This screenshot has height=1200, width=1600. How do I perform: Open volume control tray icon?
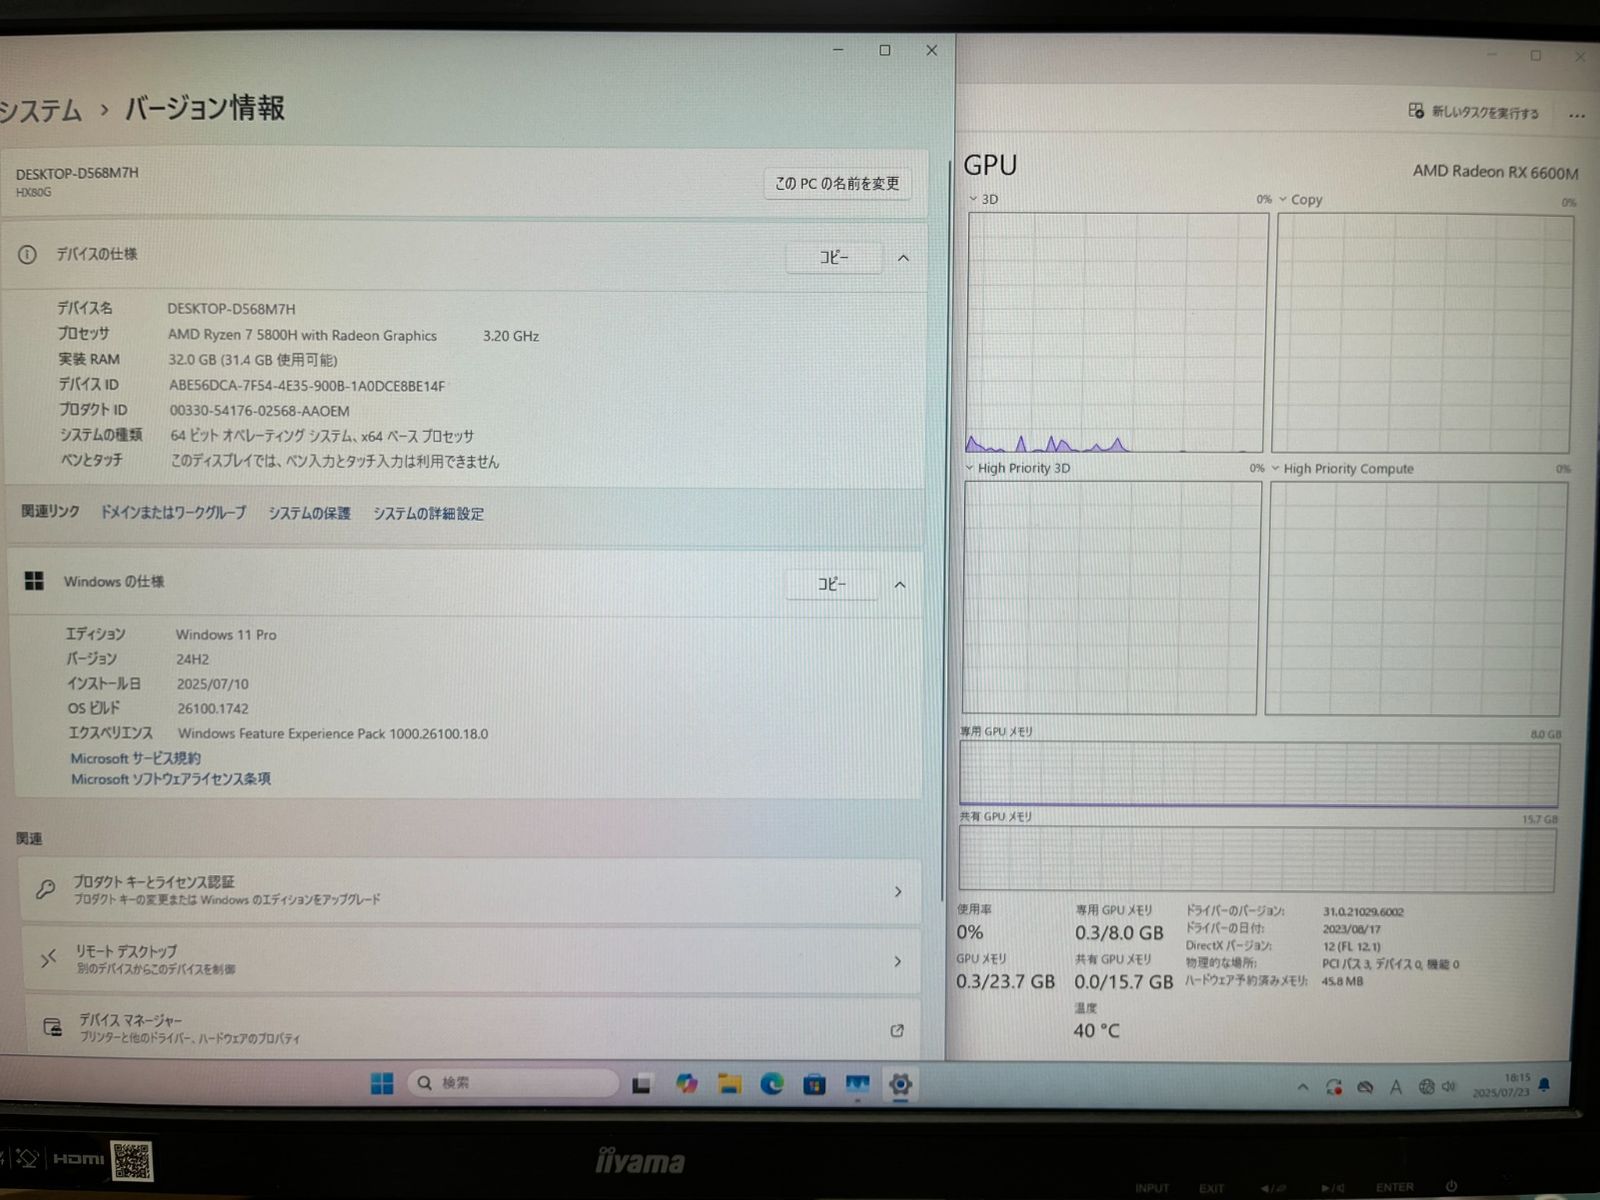click(x=1449, y=1087)
